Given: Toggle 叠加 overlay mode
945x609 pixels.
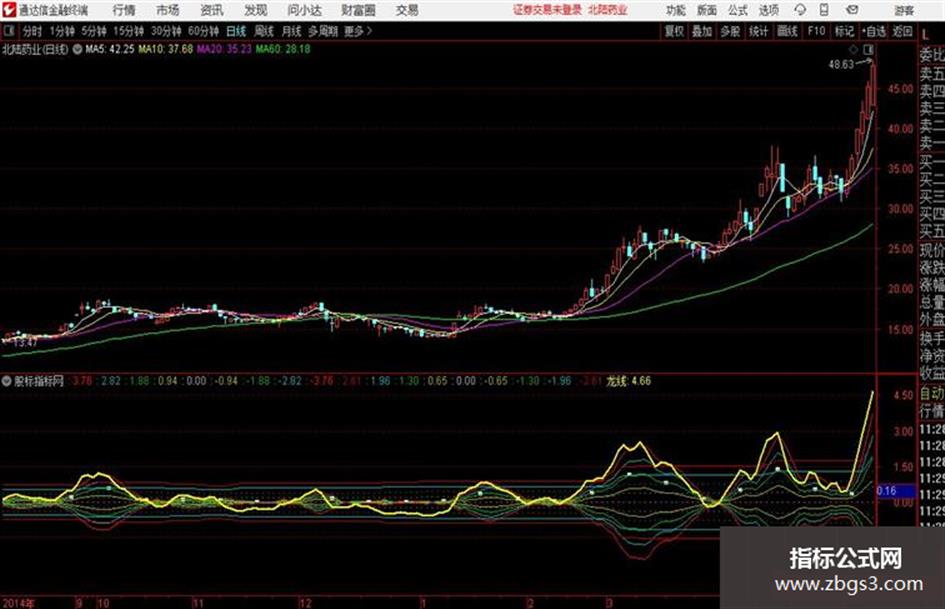Looking at the screenshot, I should [x=702, y=31].
